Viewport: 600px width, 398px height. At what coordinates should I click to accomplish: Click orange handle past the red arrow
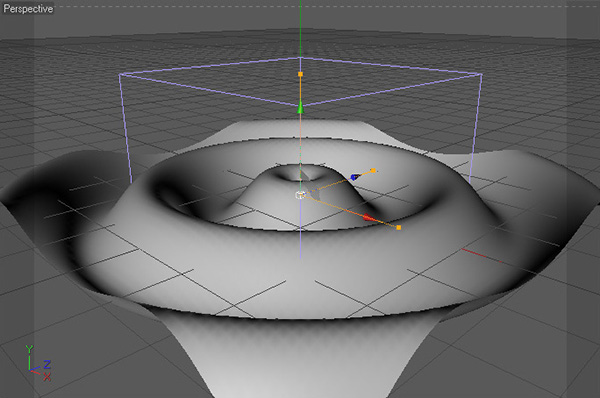tap(399, 227)
